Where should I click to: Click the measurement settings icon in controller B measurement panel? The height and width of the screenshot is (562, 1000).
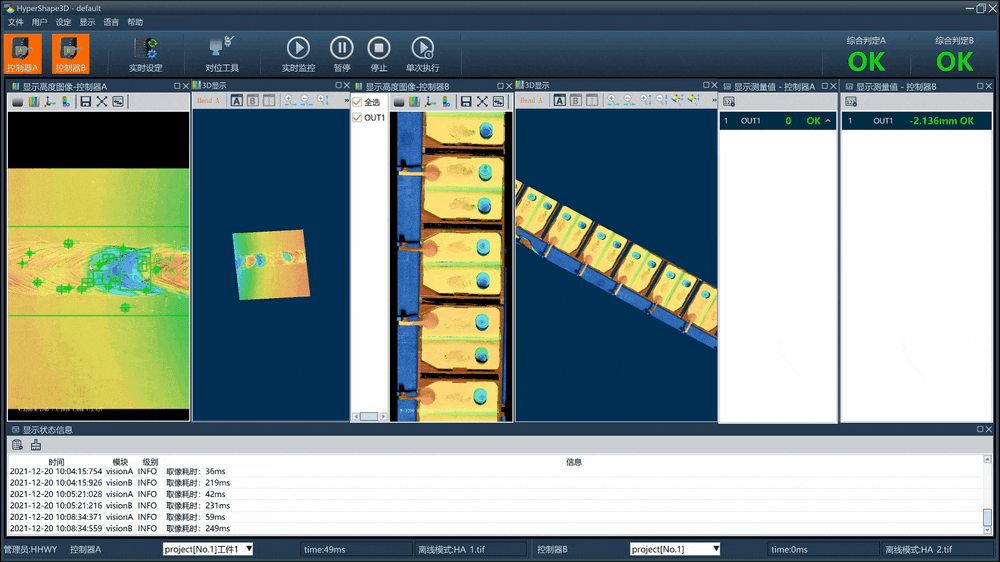[851, 102]
